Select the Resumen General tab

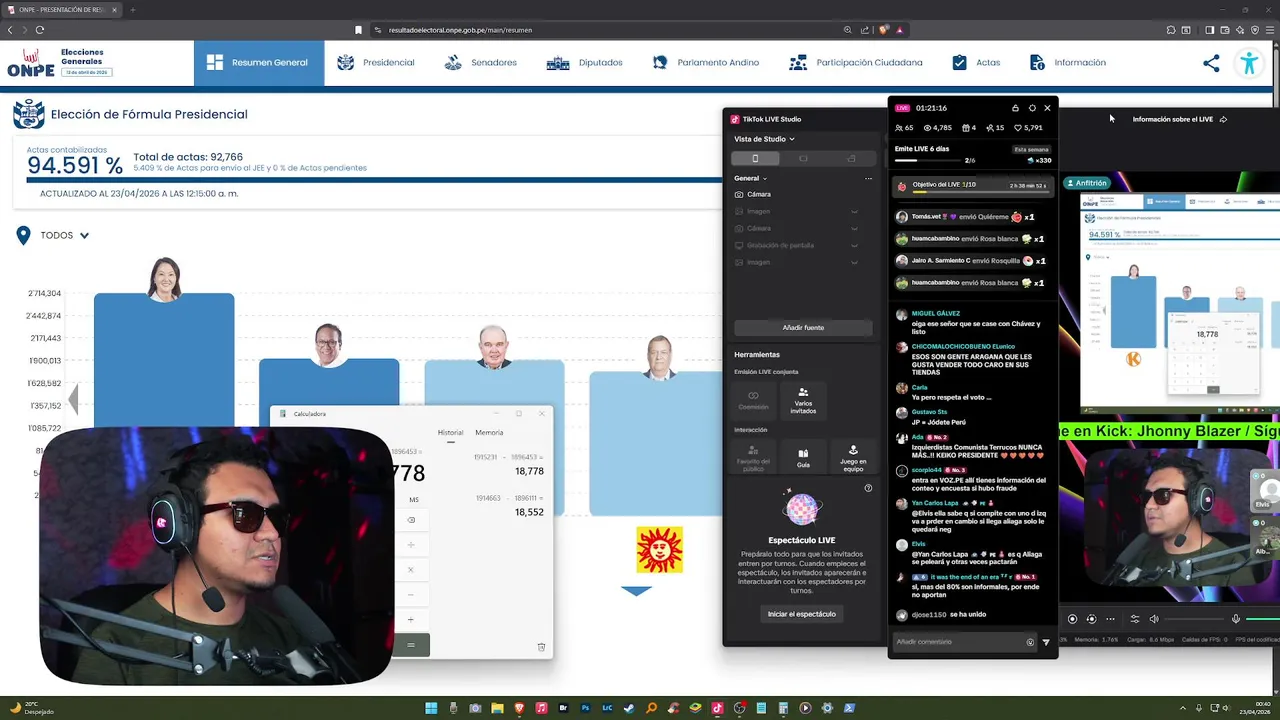click(x=258, y=62)
